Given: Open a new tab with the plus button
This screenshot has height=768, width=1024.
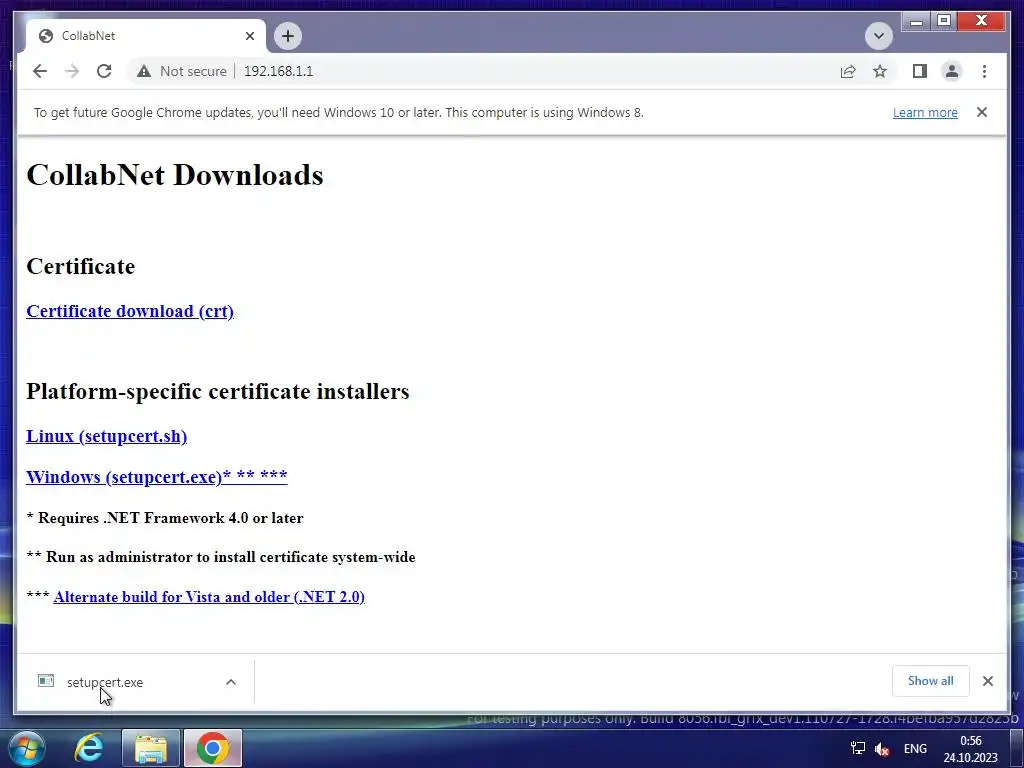Looking at the screenshot, I should pos(287,36).
